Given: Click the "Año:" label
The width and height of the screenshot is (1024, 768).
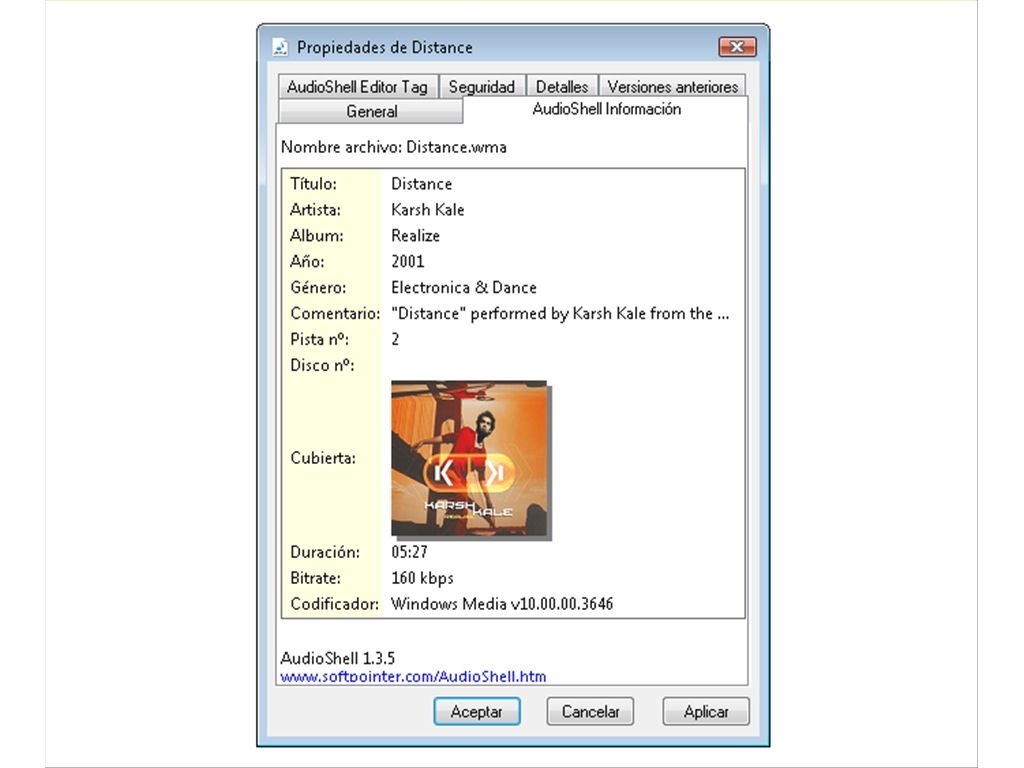Looking at the screenshot, I should [307, 262].
